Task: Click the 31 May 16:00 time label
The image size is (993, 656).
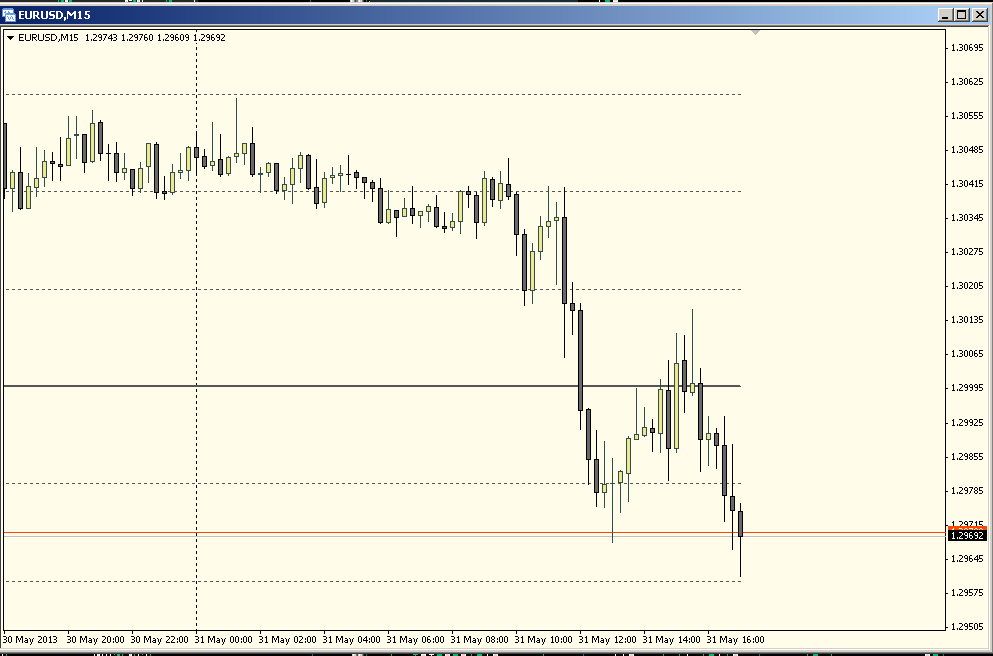Action: click(x=735, y=640)
